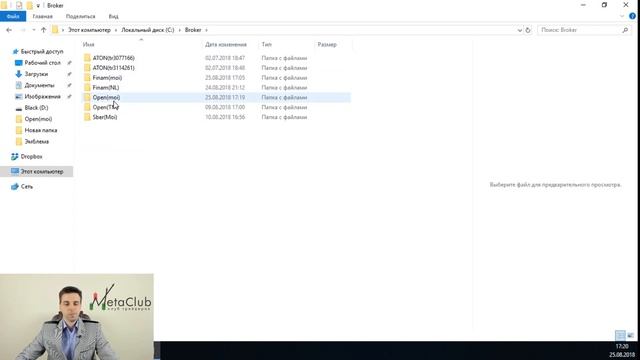Open Сеть in the sidebar
The width and height of the screenshot is (640, 360).
pyautogui.click(x=27, y=186)
